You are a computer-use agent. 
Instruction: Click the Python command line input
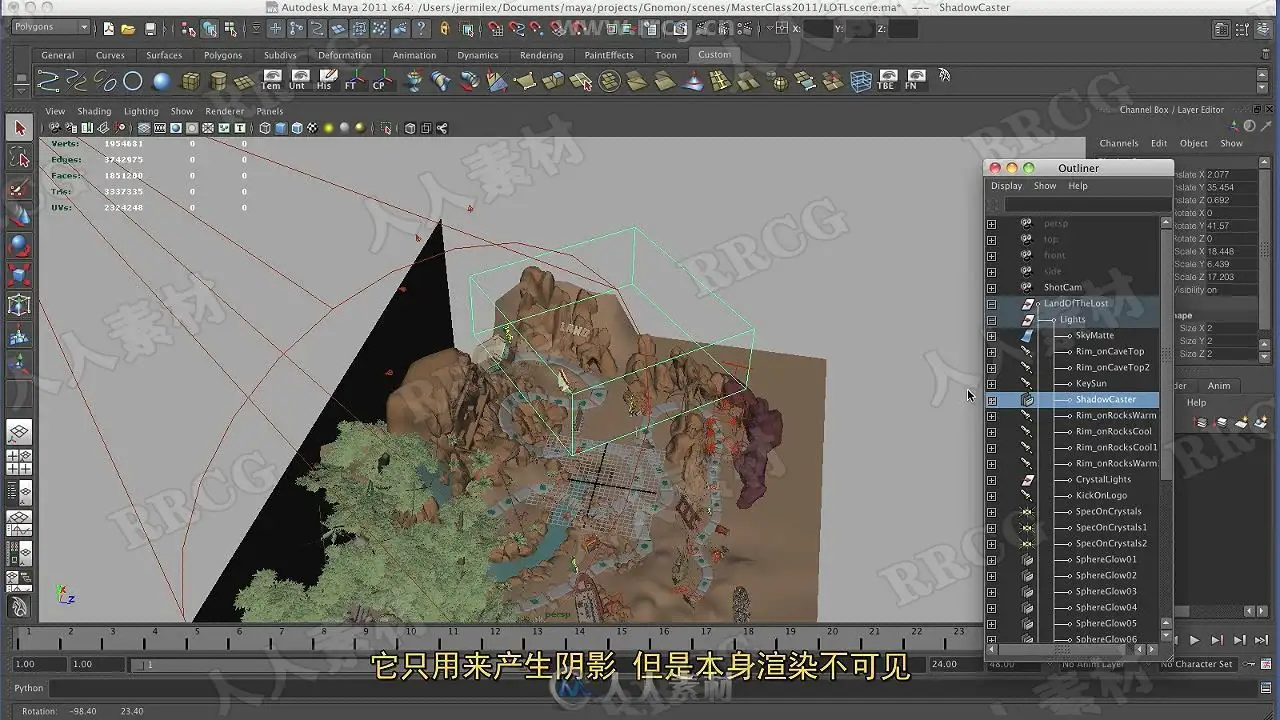(x=655, y=688)
